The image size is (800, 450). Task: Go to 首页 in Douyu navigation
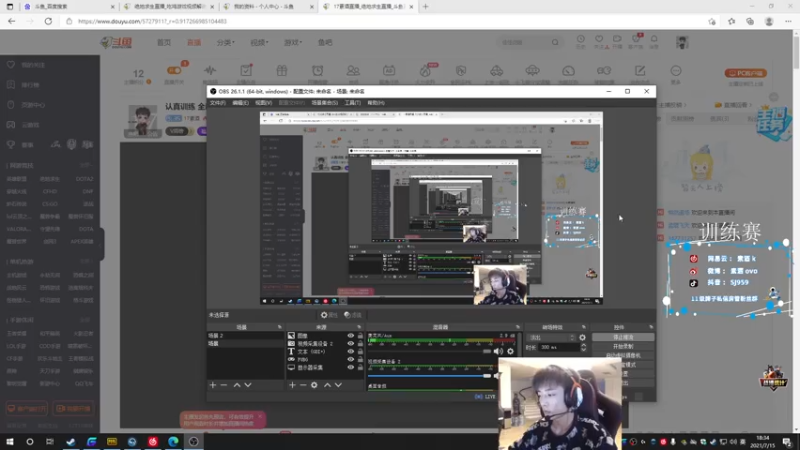(164, 42)
